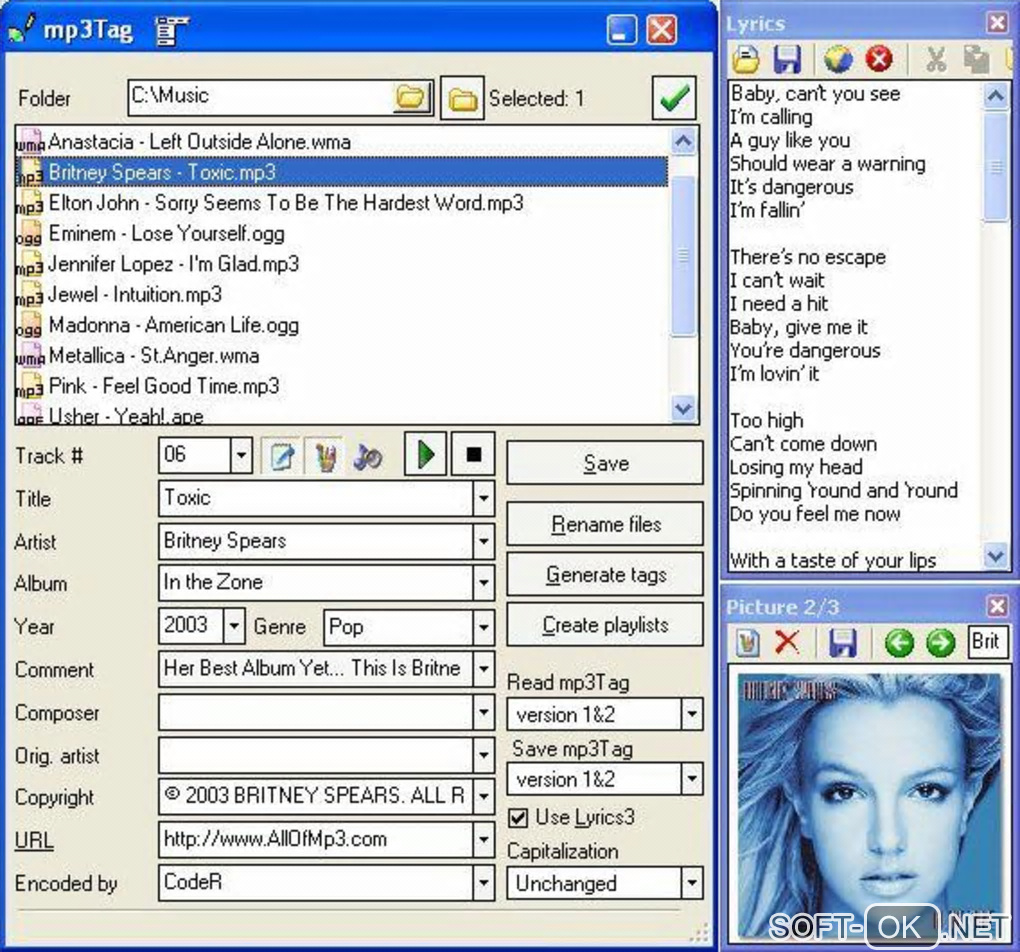Open the Read mp3Tag version dropdown

[692, 714]
